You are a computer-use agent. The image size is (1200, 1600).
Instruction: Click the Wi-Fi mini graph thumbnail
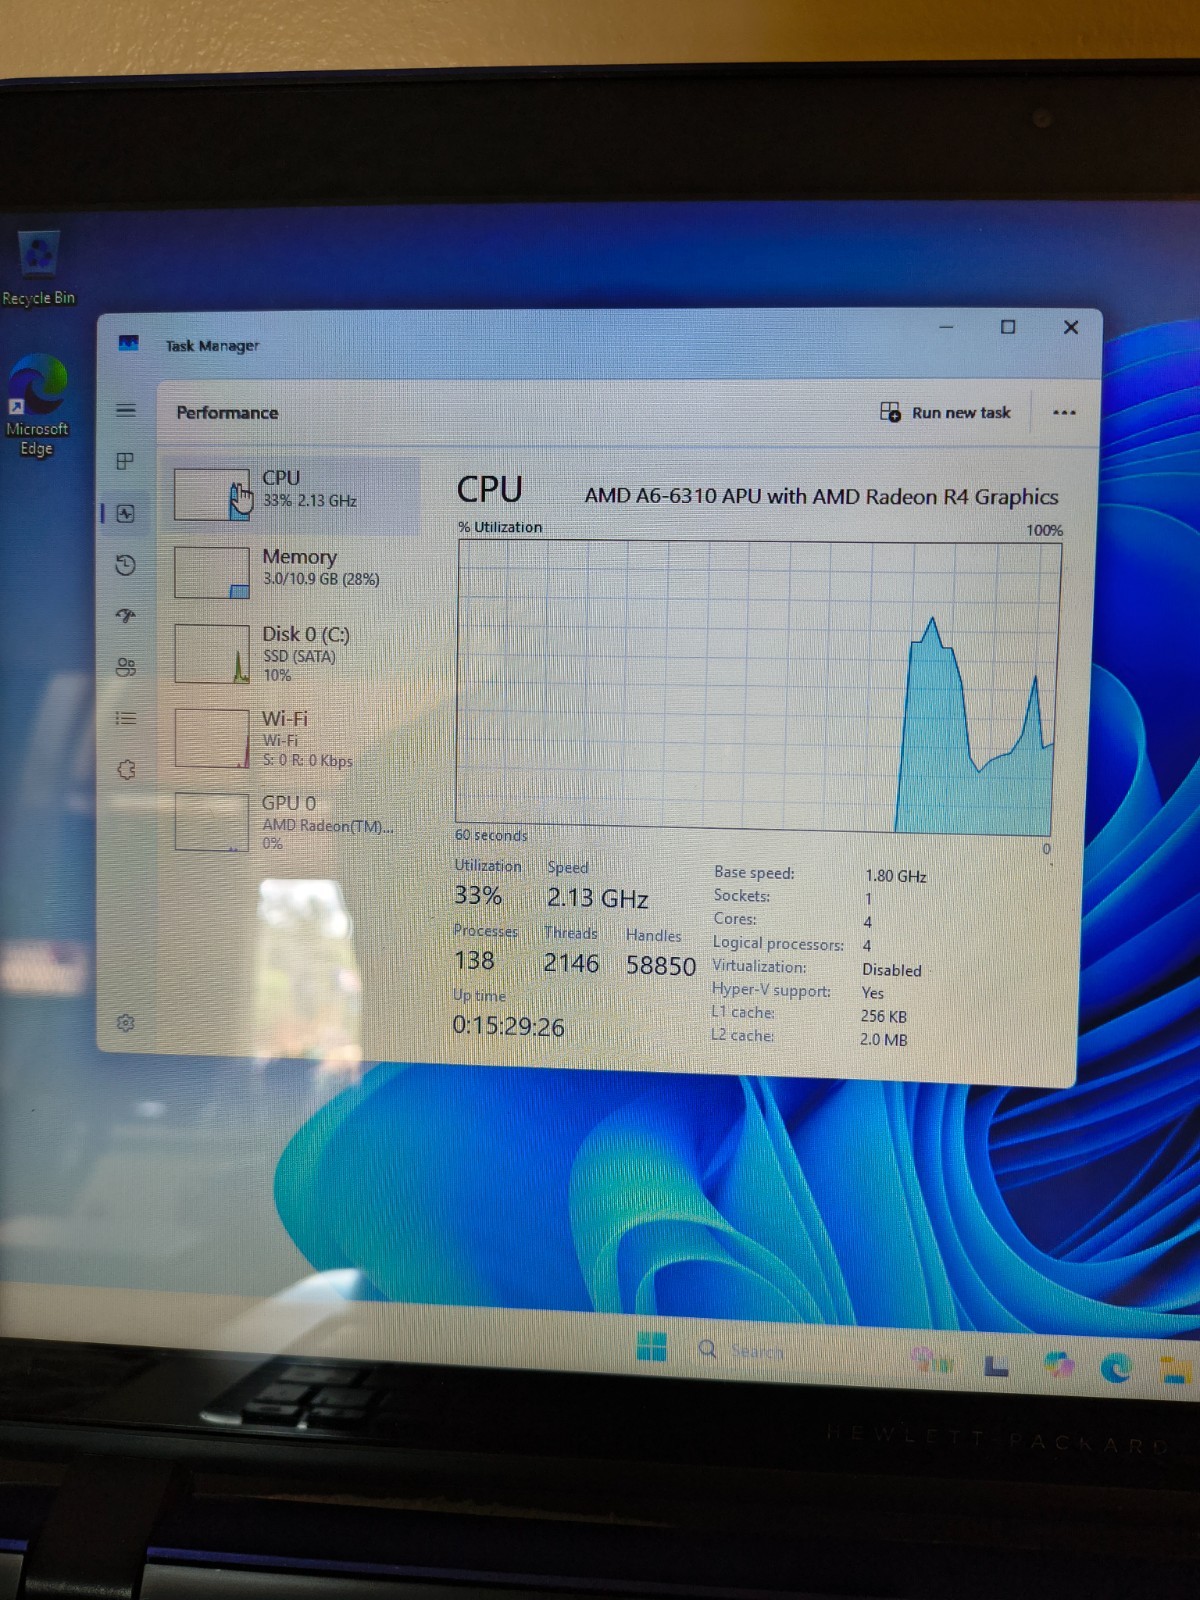click(x=212, y=738)
